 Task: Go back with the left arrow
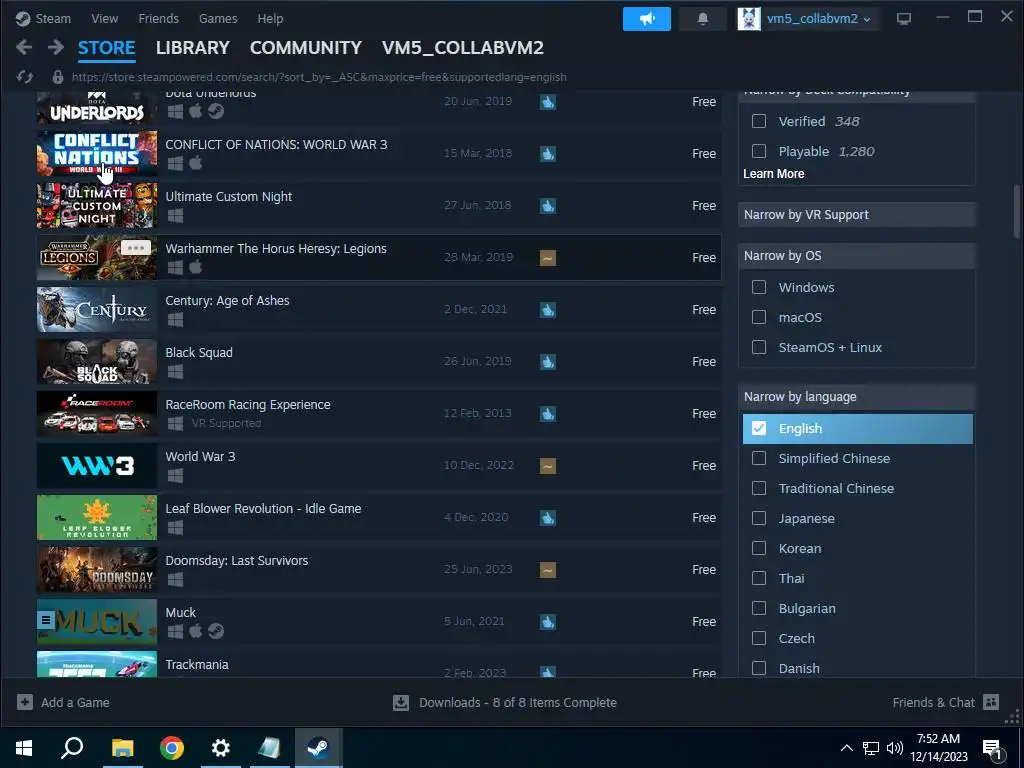(24, 47)
